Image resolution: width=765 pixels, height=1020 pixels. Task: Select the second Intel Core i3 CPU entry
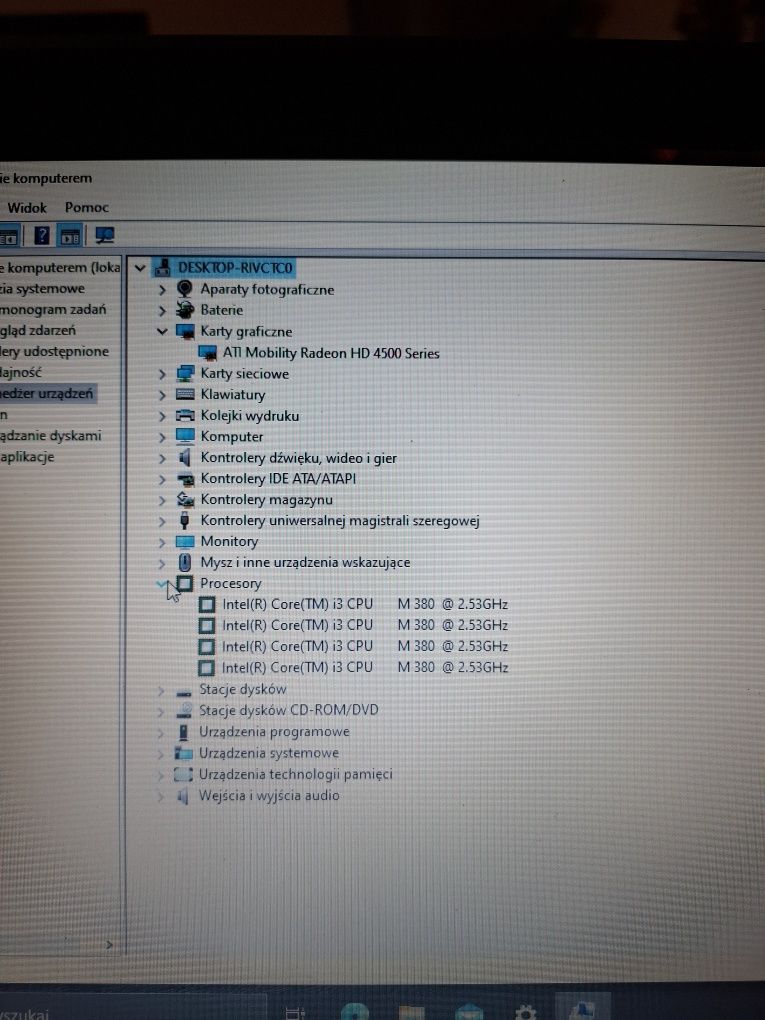pyautogui.click(x=365, y=625)
